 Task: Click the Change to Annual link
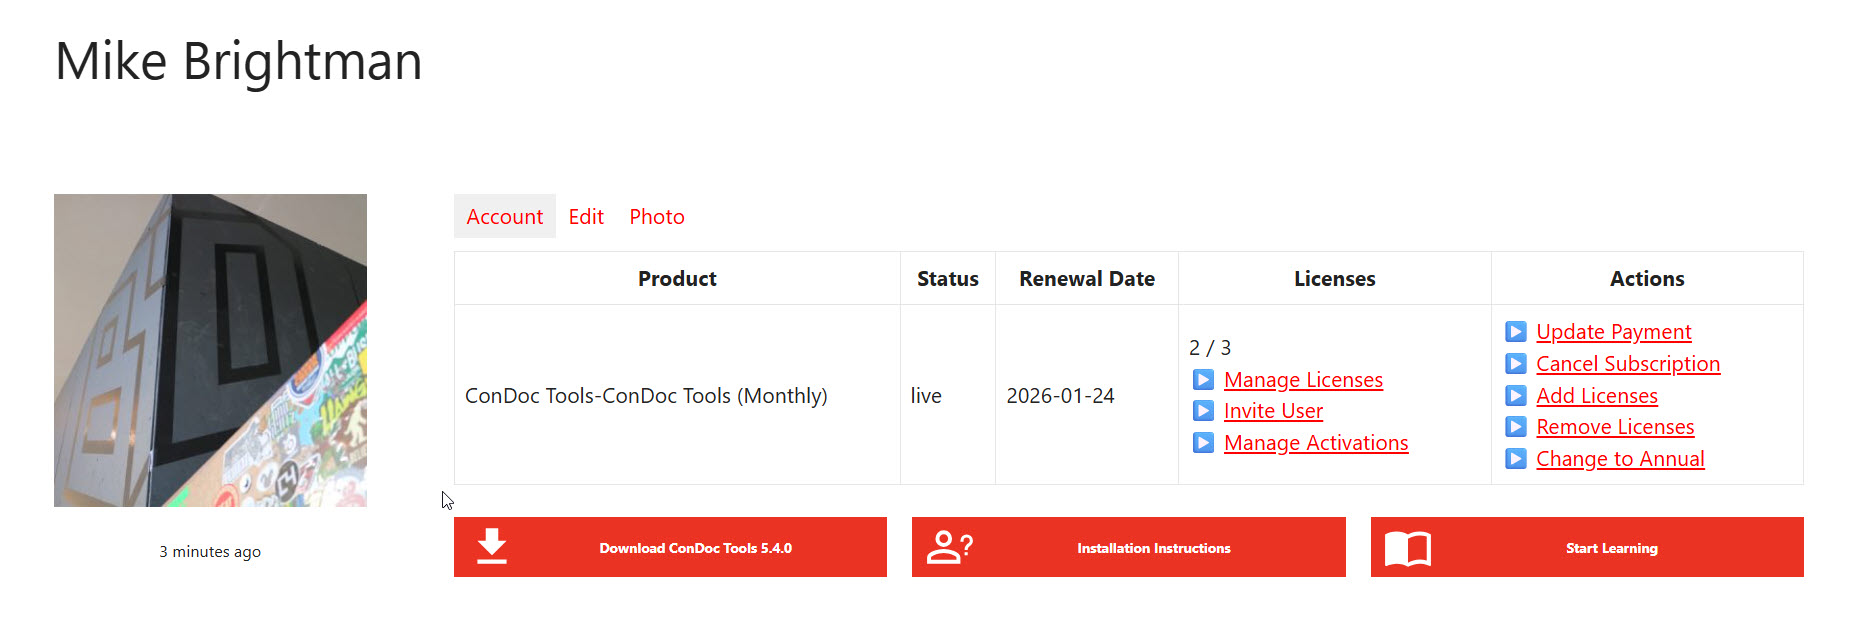pyautogui.click(x=1620, y=458)
